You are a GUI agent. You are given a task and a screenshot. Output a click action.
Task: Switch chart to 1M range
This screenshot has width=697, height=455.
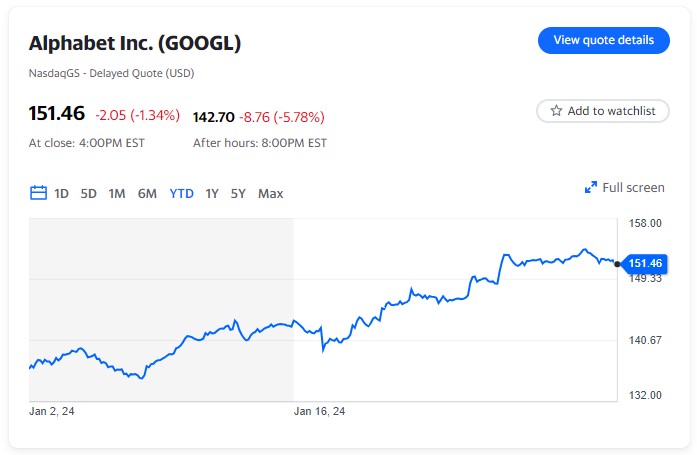tap(117, 193)
